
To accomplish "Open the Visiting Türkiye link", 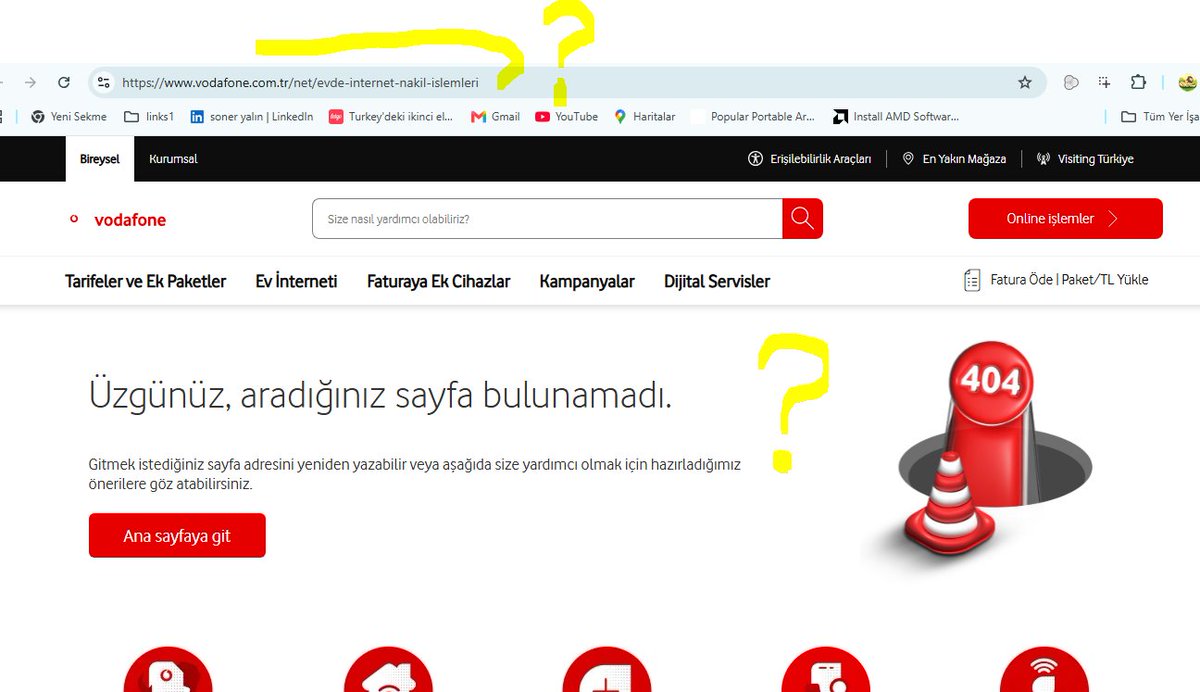I will (x=1085, y=159).
